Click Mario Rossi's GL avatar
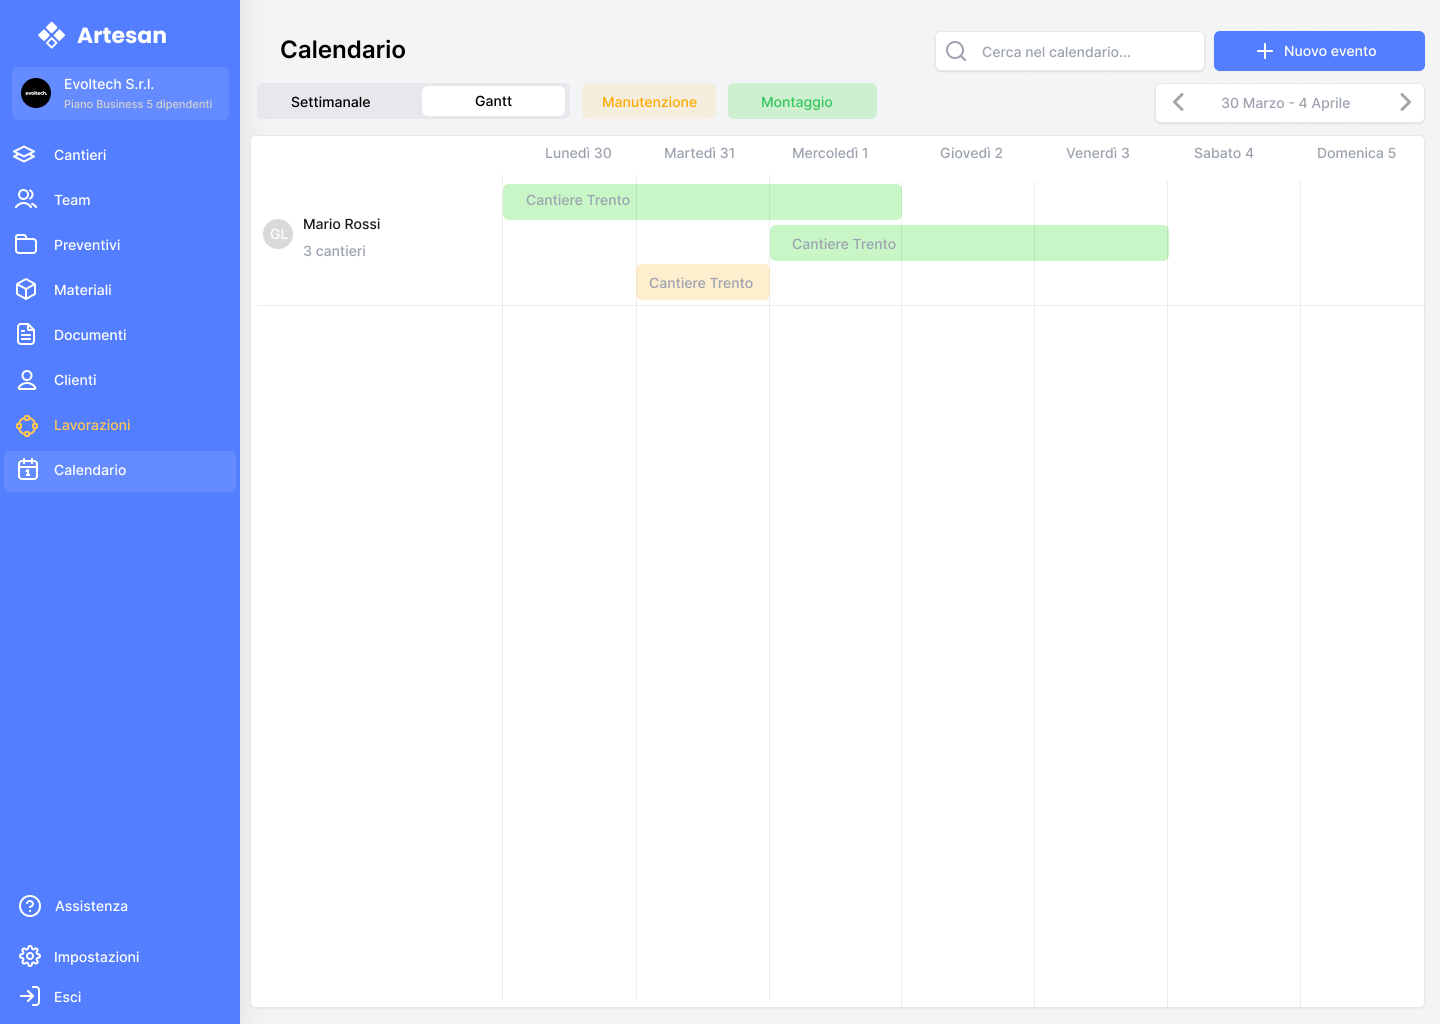The image size is (1440, 1024). click(x=278, y=234)
